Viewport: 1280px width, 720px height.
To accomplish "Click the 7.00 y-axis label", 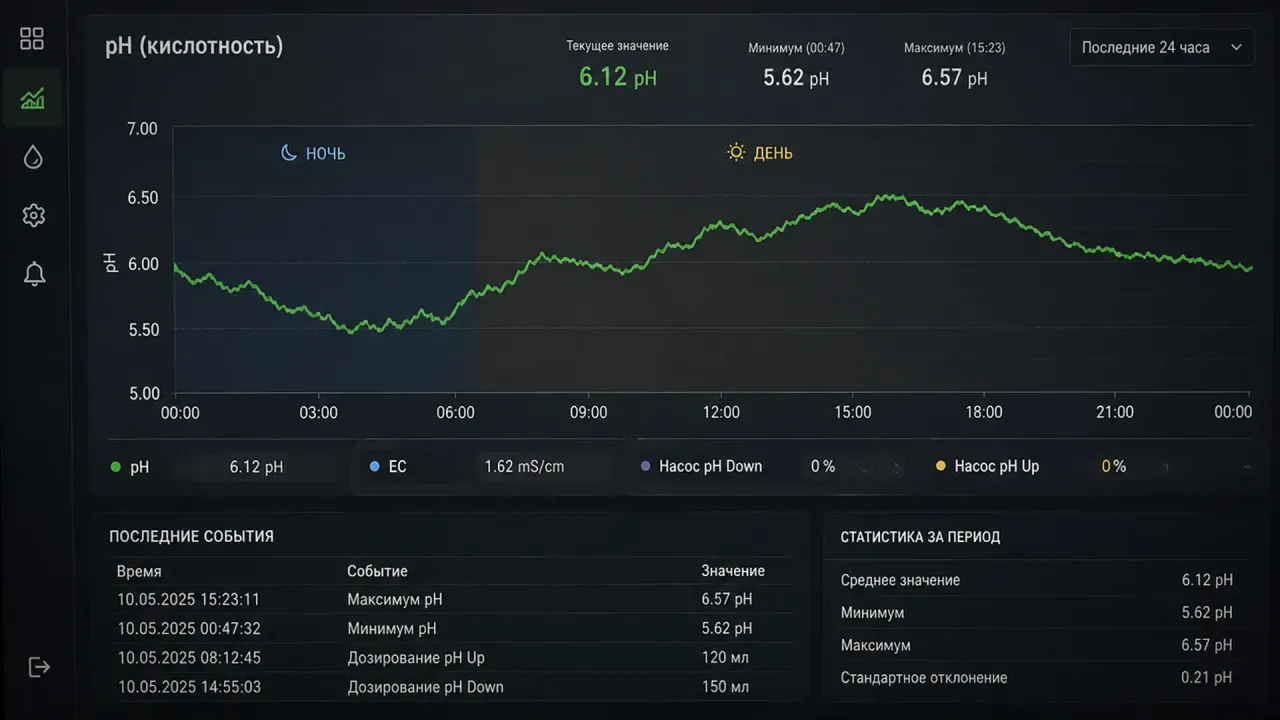I will tap(143, 128).
